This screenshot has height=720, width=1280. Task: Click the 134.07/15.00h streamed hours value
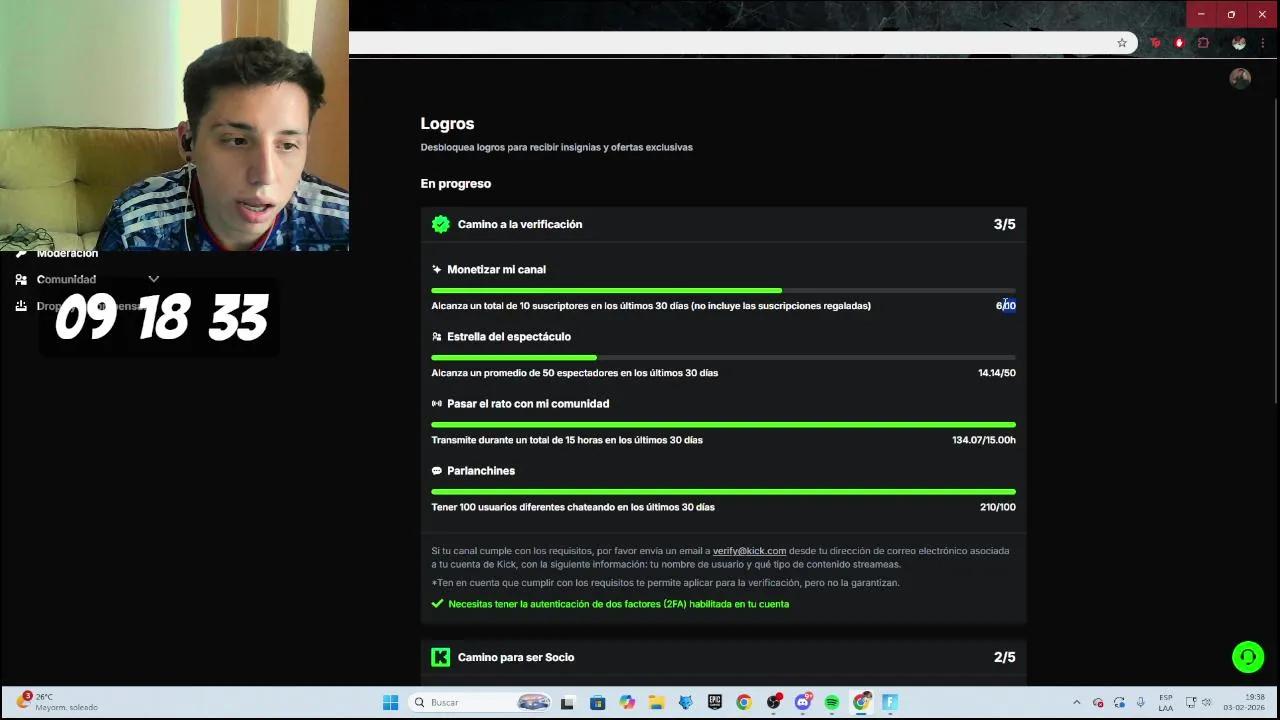[x=983, y=440]
